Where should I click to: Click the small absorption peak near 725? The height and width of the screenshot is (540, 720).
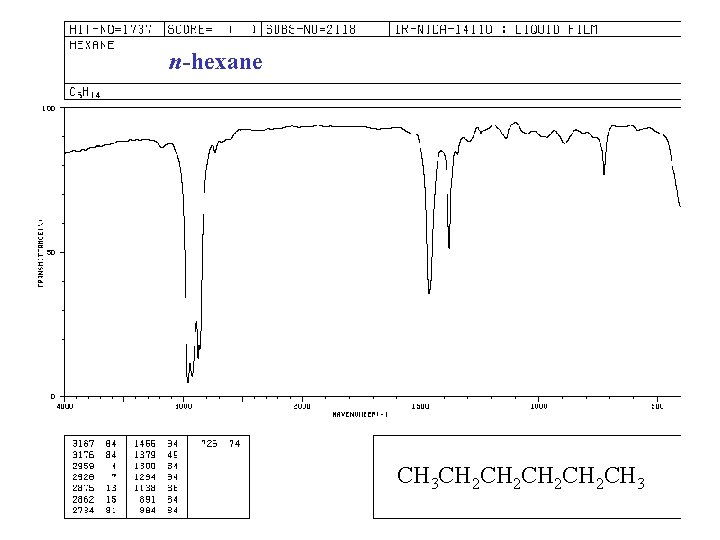[604, 173]
